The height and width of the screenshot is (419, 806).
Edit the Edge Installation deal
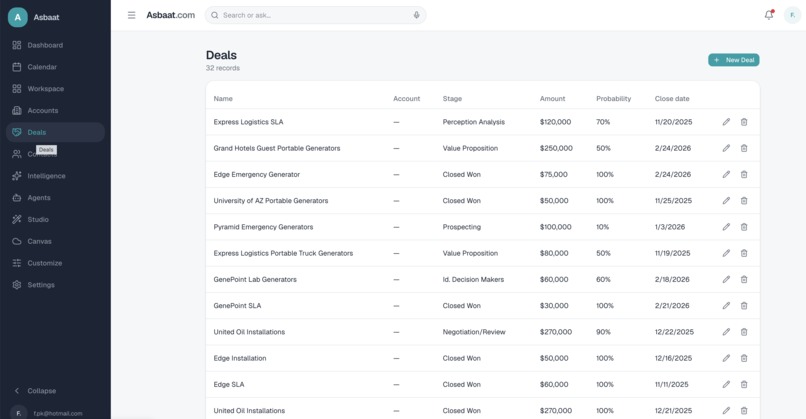pyautogui.click(x=726, y=358)
